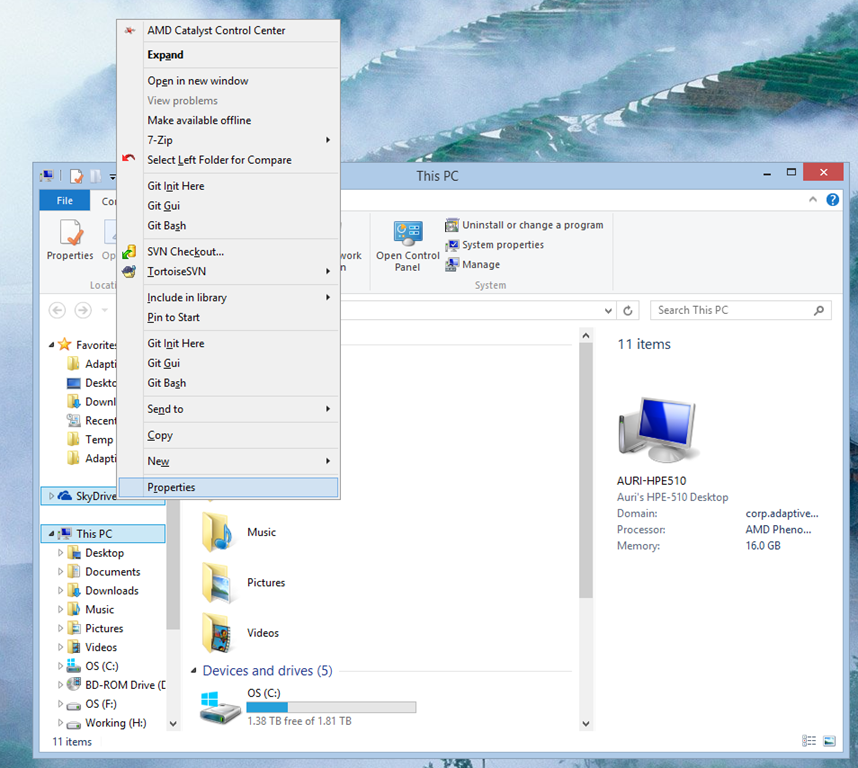Click the Open Control Panel ribbon icon

pos(407,235)
